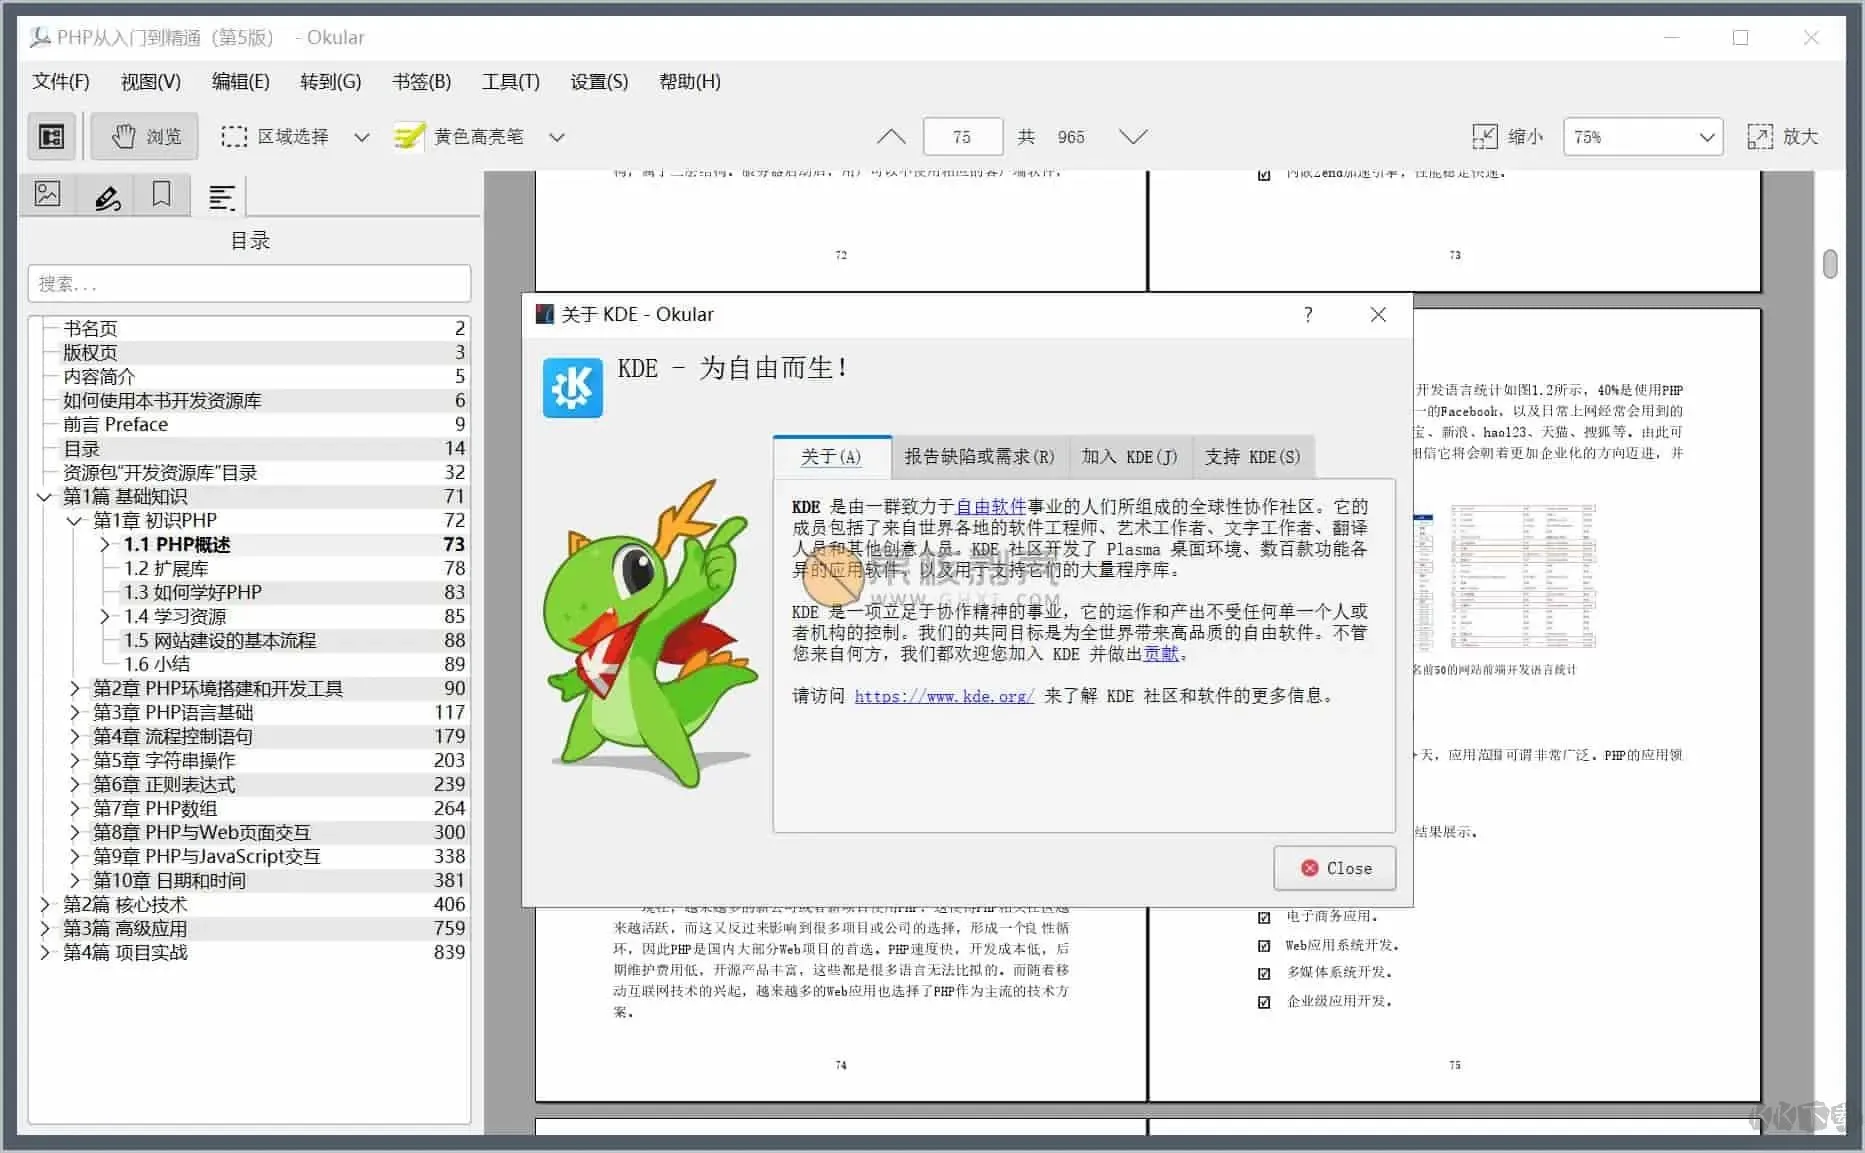Open the bookmarks sidebar panel
Screen dimensions: 1865x1153
pyautogui.click(x=161, y=194)
